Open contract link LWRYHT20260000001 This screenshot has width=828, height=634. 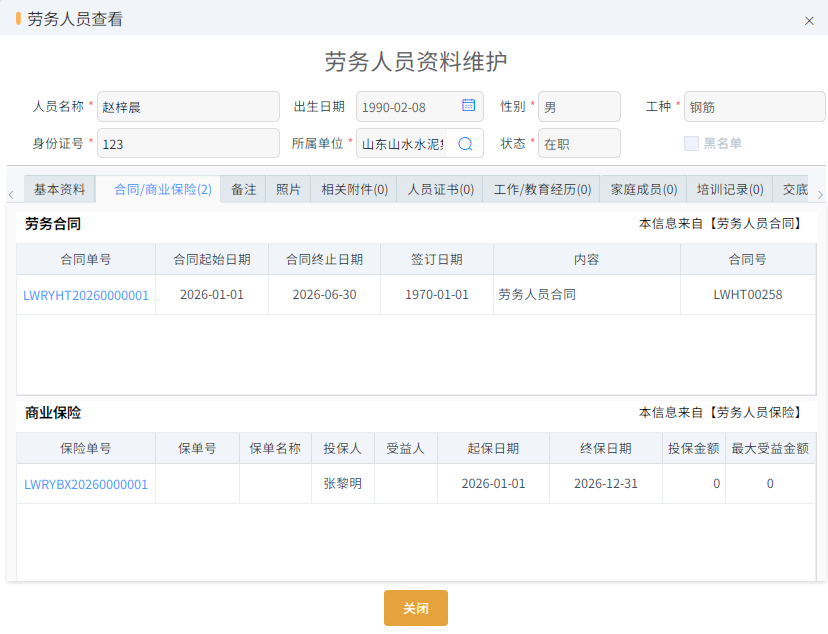[x=86, y=295]
